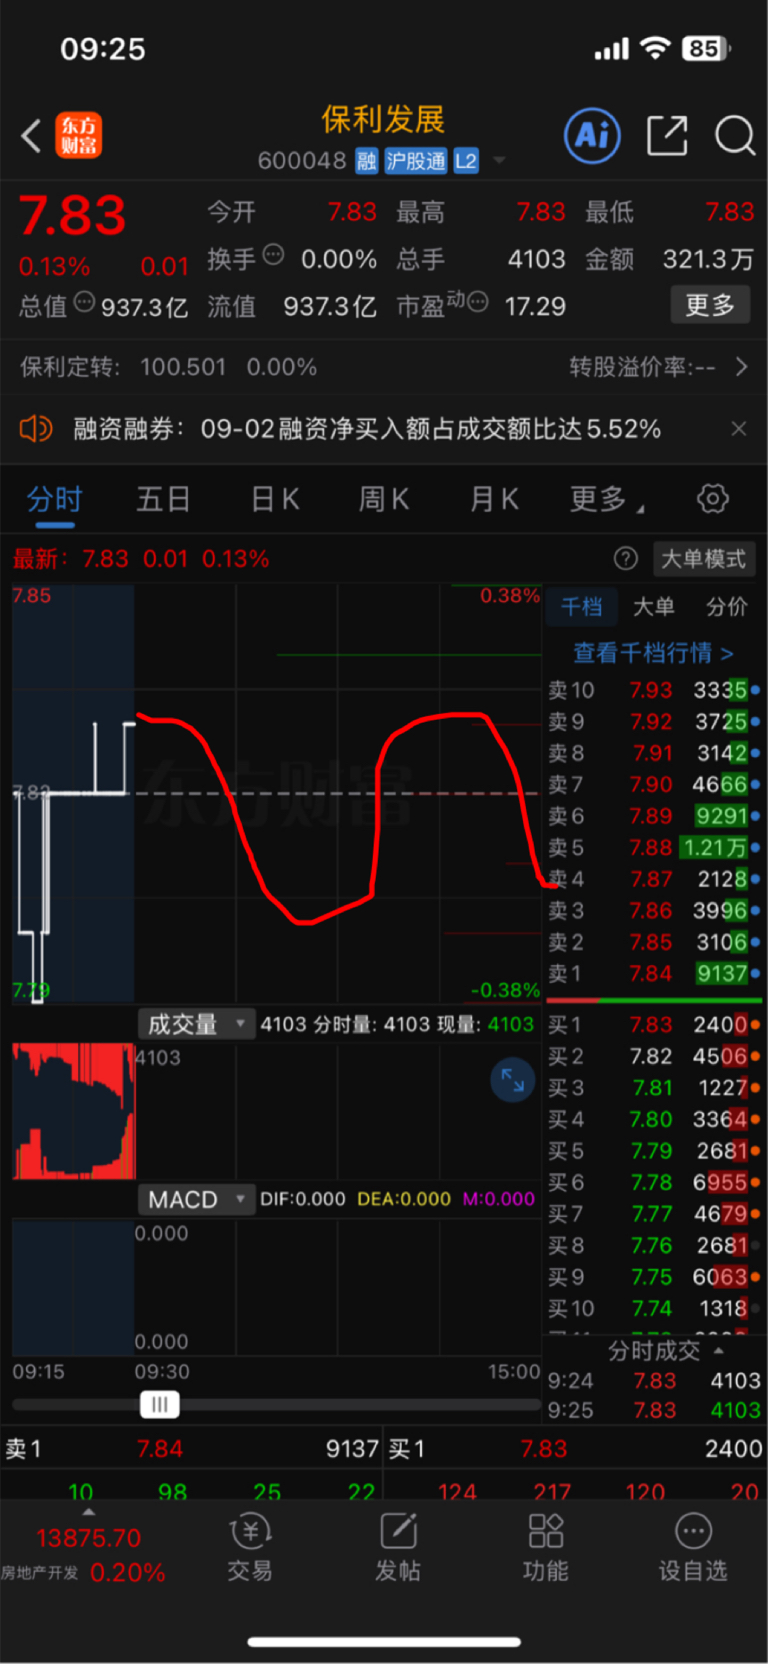Dismiss the 融资融券 news banner
768x1664 pixels.
pos(739,429)
